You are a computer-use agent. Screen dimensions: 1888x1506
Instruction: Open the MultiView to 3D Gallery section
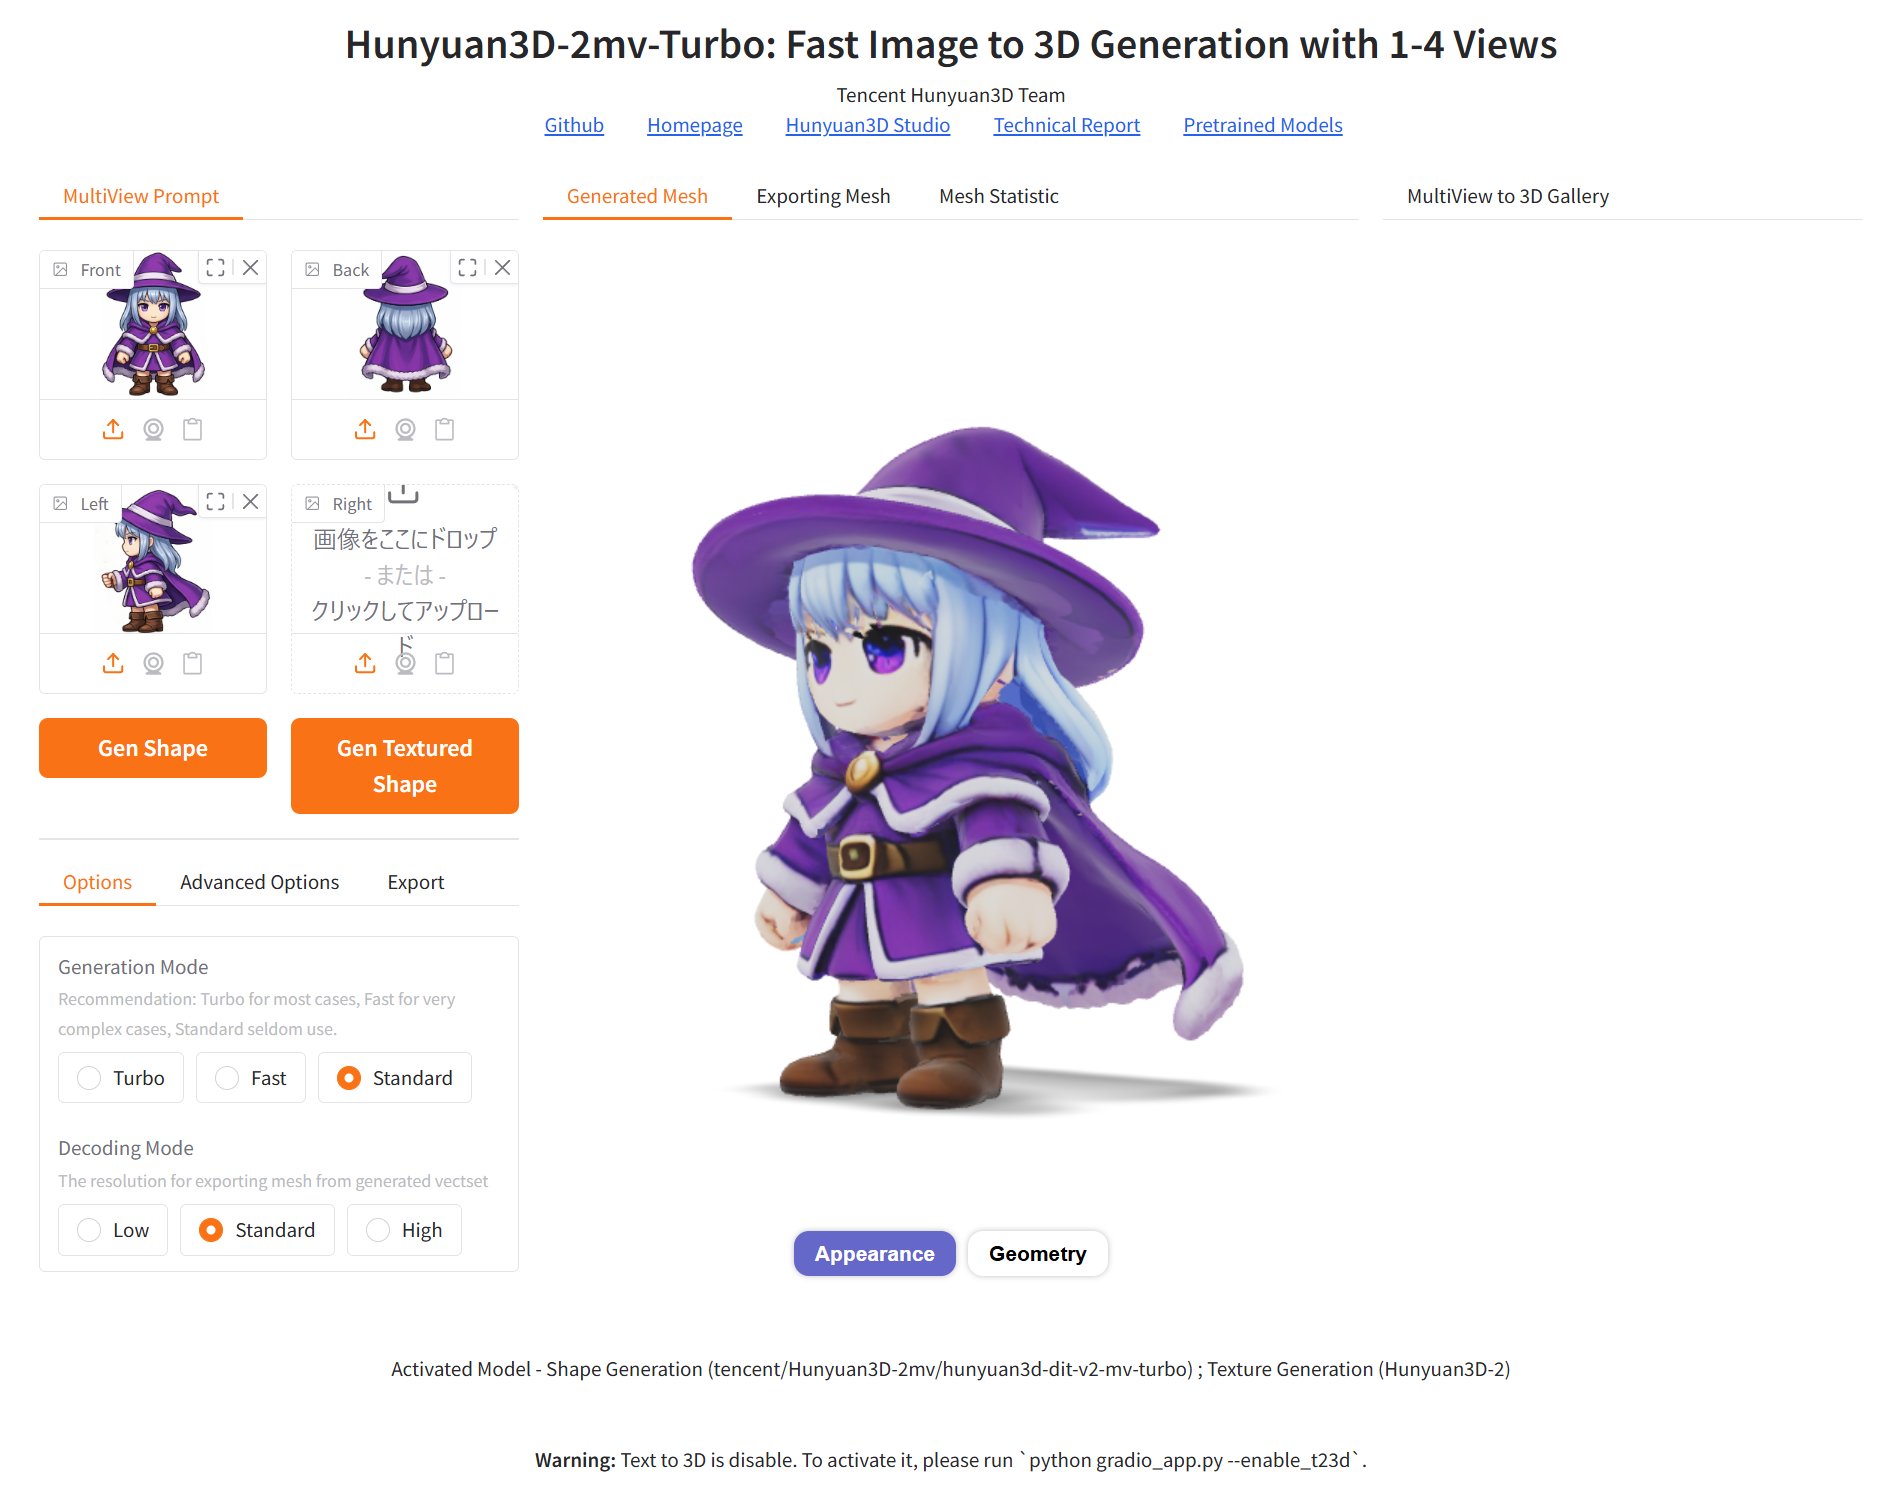click(x=1506, y=196)
